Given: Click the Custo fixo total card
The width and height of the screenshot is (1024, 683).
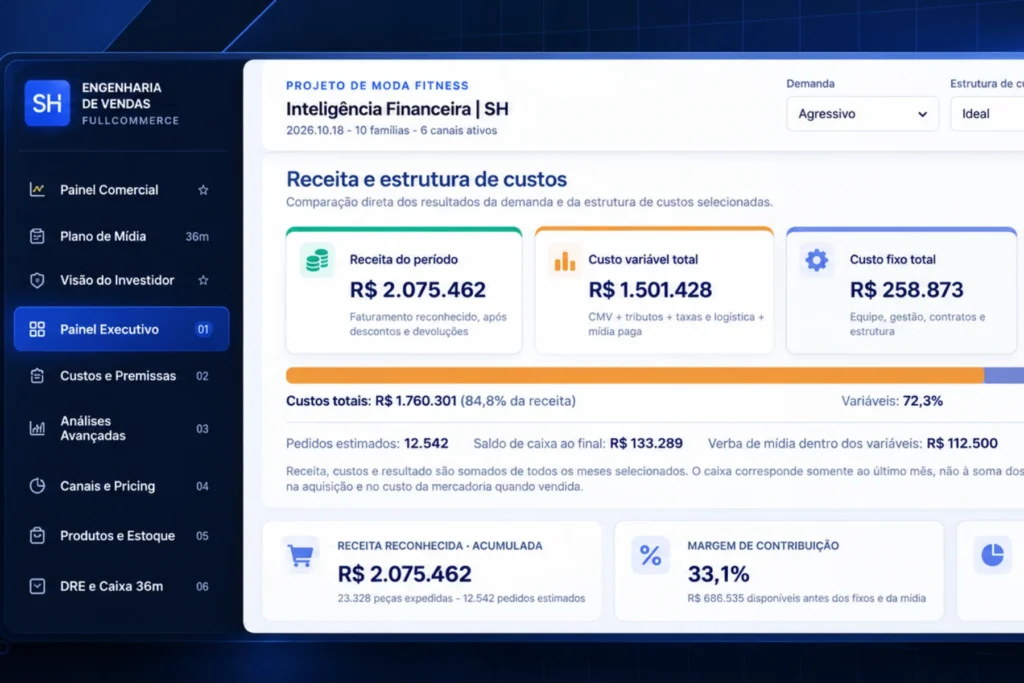Looking at the screenshot, I should [902, 291].
